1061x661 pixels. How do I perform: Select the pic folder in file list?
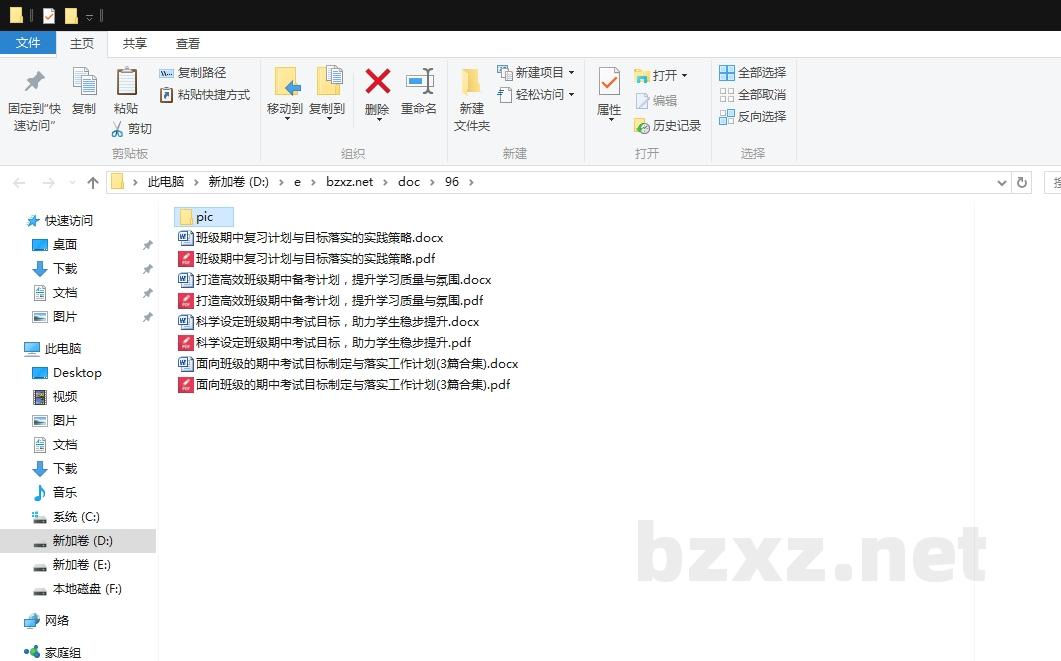pos(203,217)
